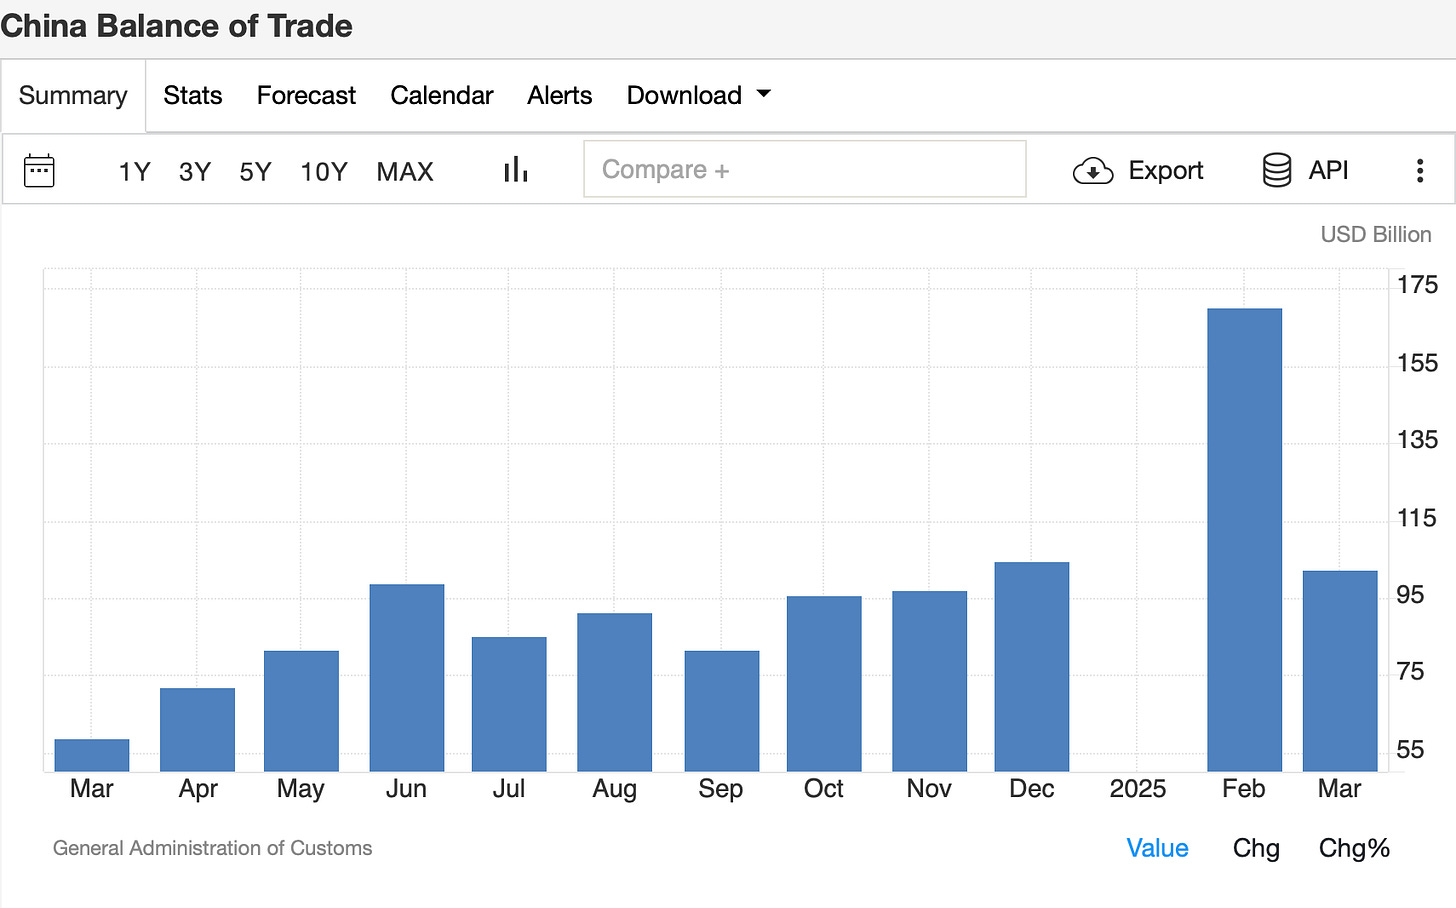
Task: Expand the Download dropdown arrow
Action: click(764, 94)
